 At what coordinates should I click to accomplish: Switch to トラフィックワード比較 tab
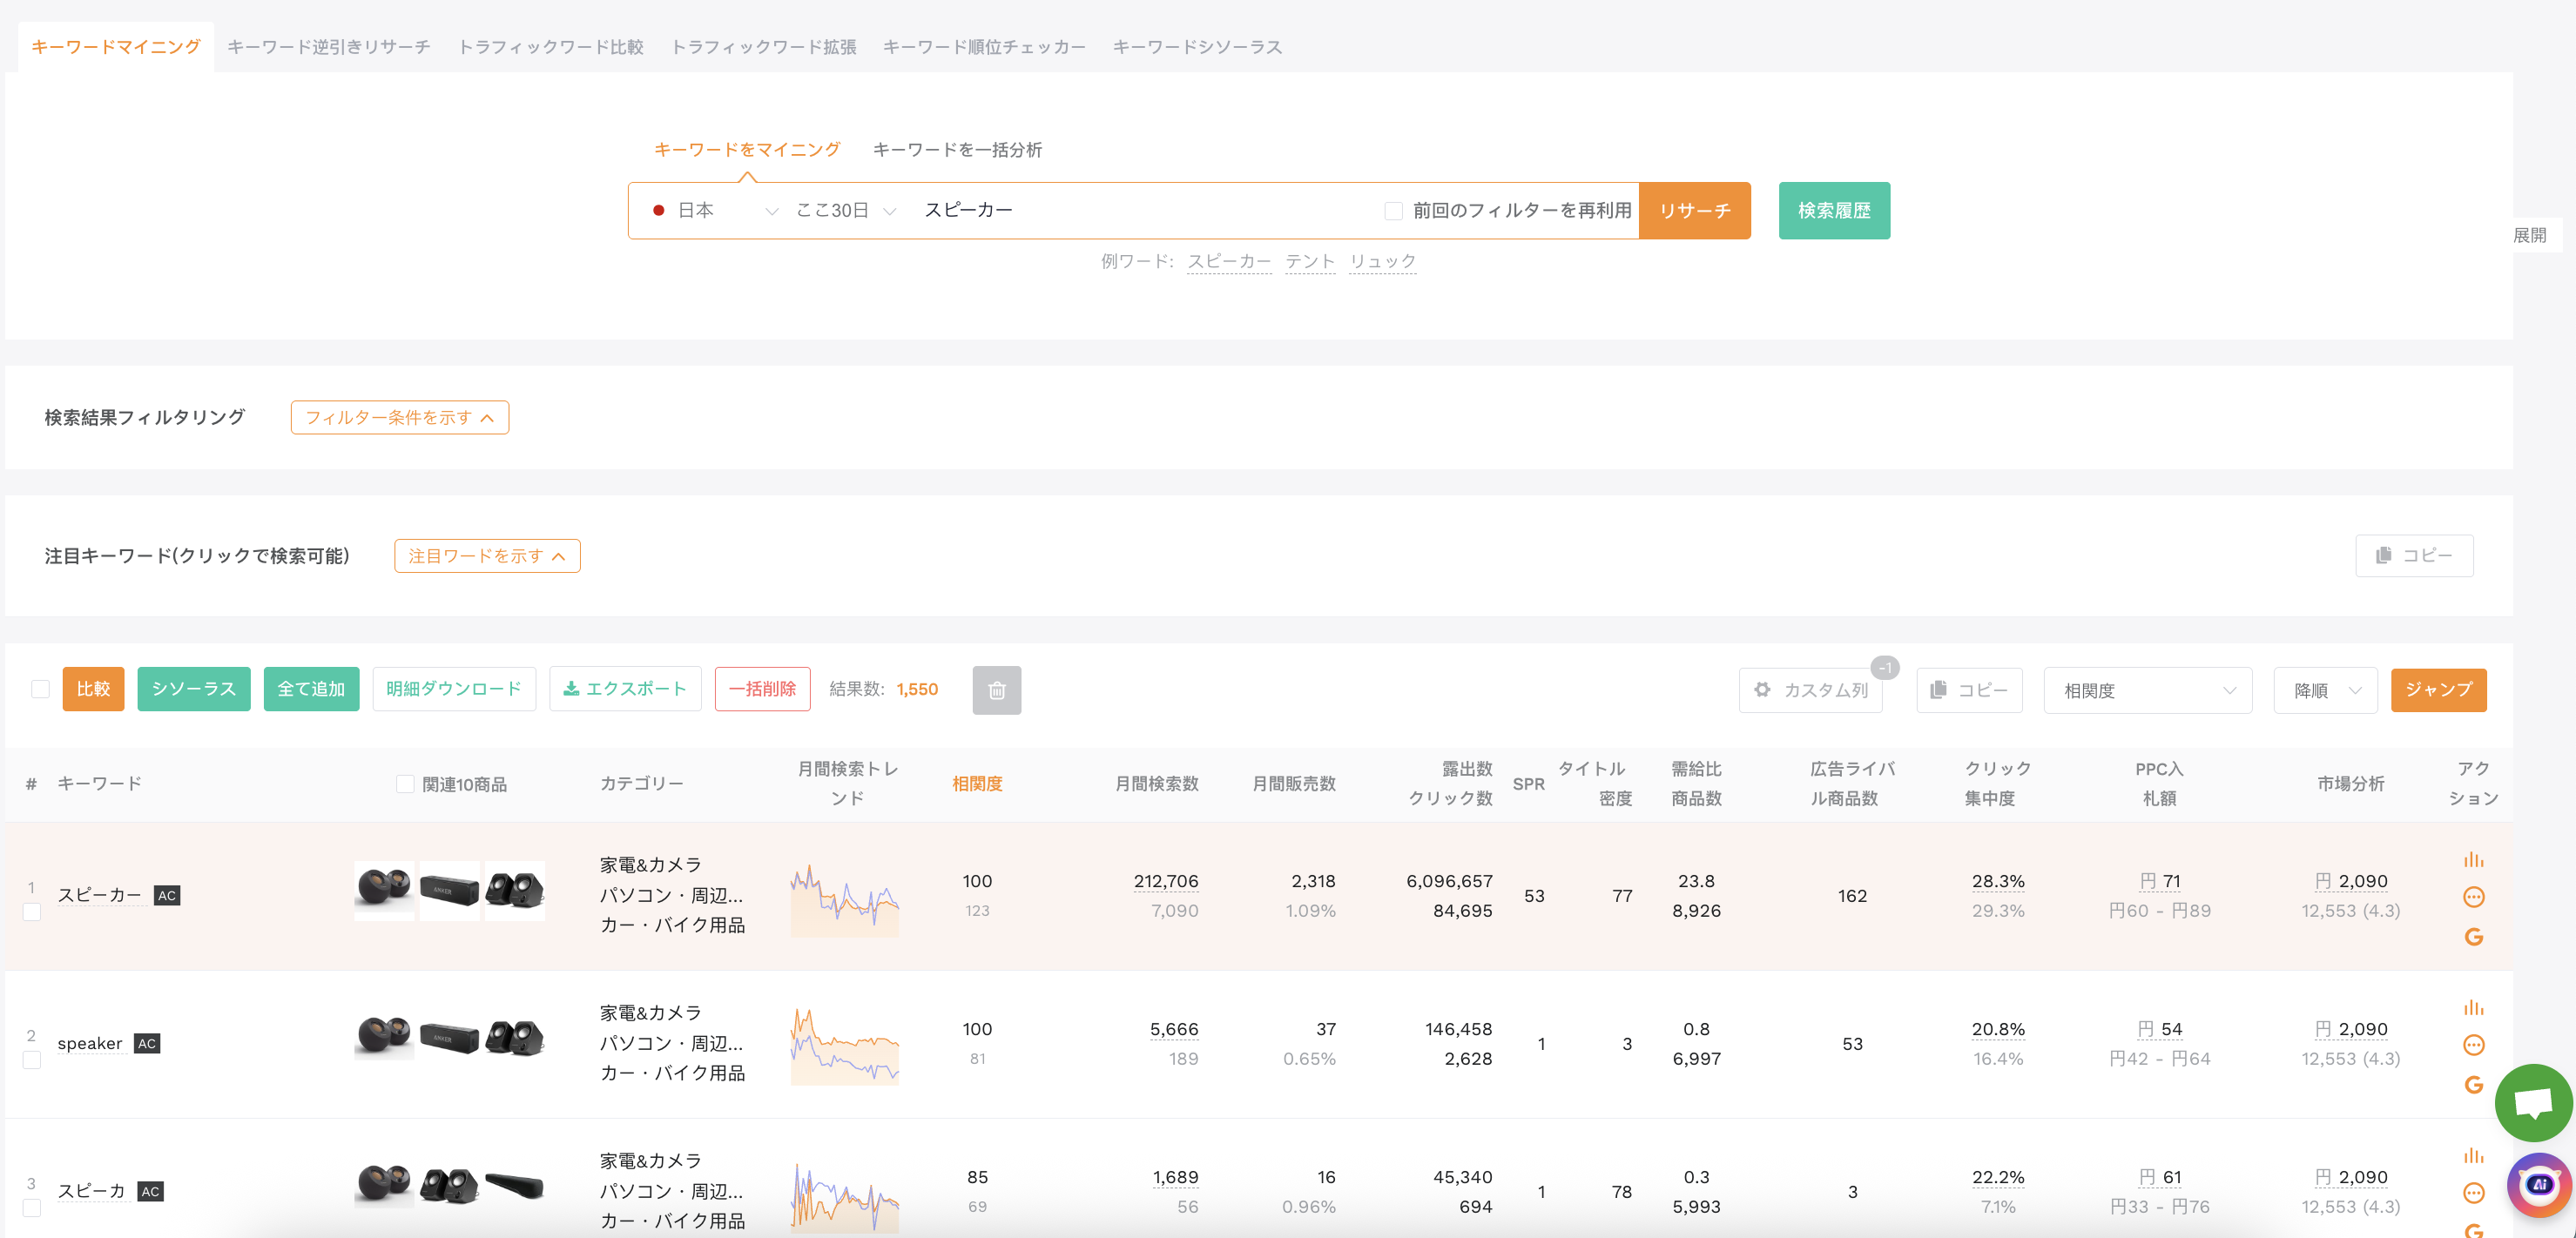(x=550, y=47)
